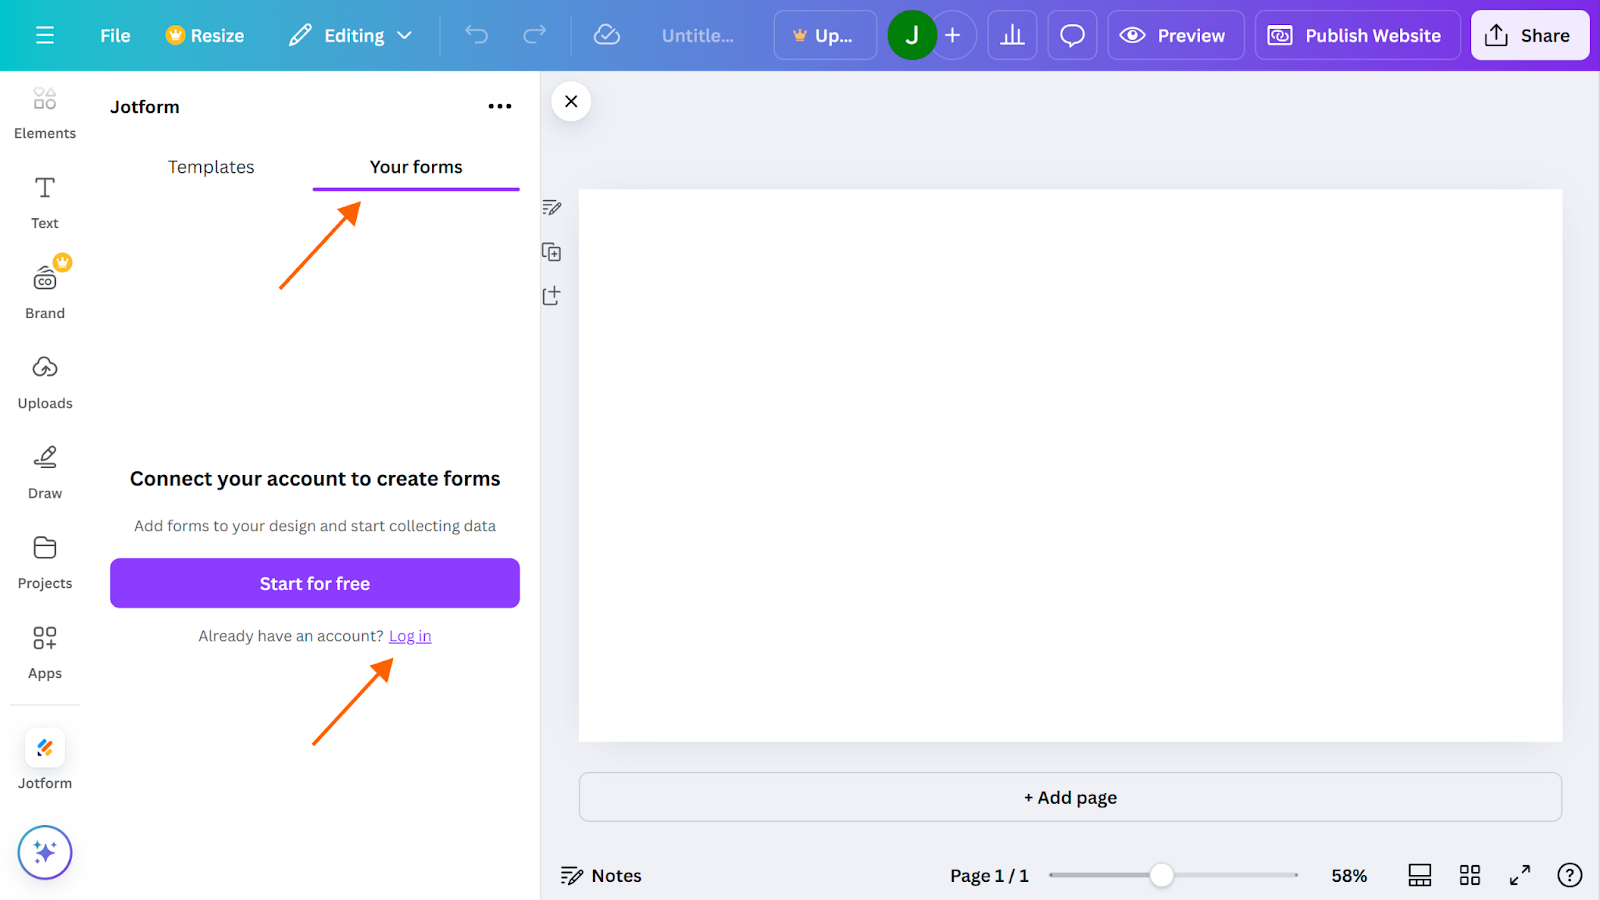Enter fullscreen presentation view

1519,875
